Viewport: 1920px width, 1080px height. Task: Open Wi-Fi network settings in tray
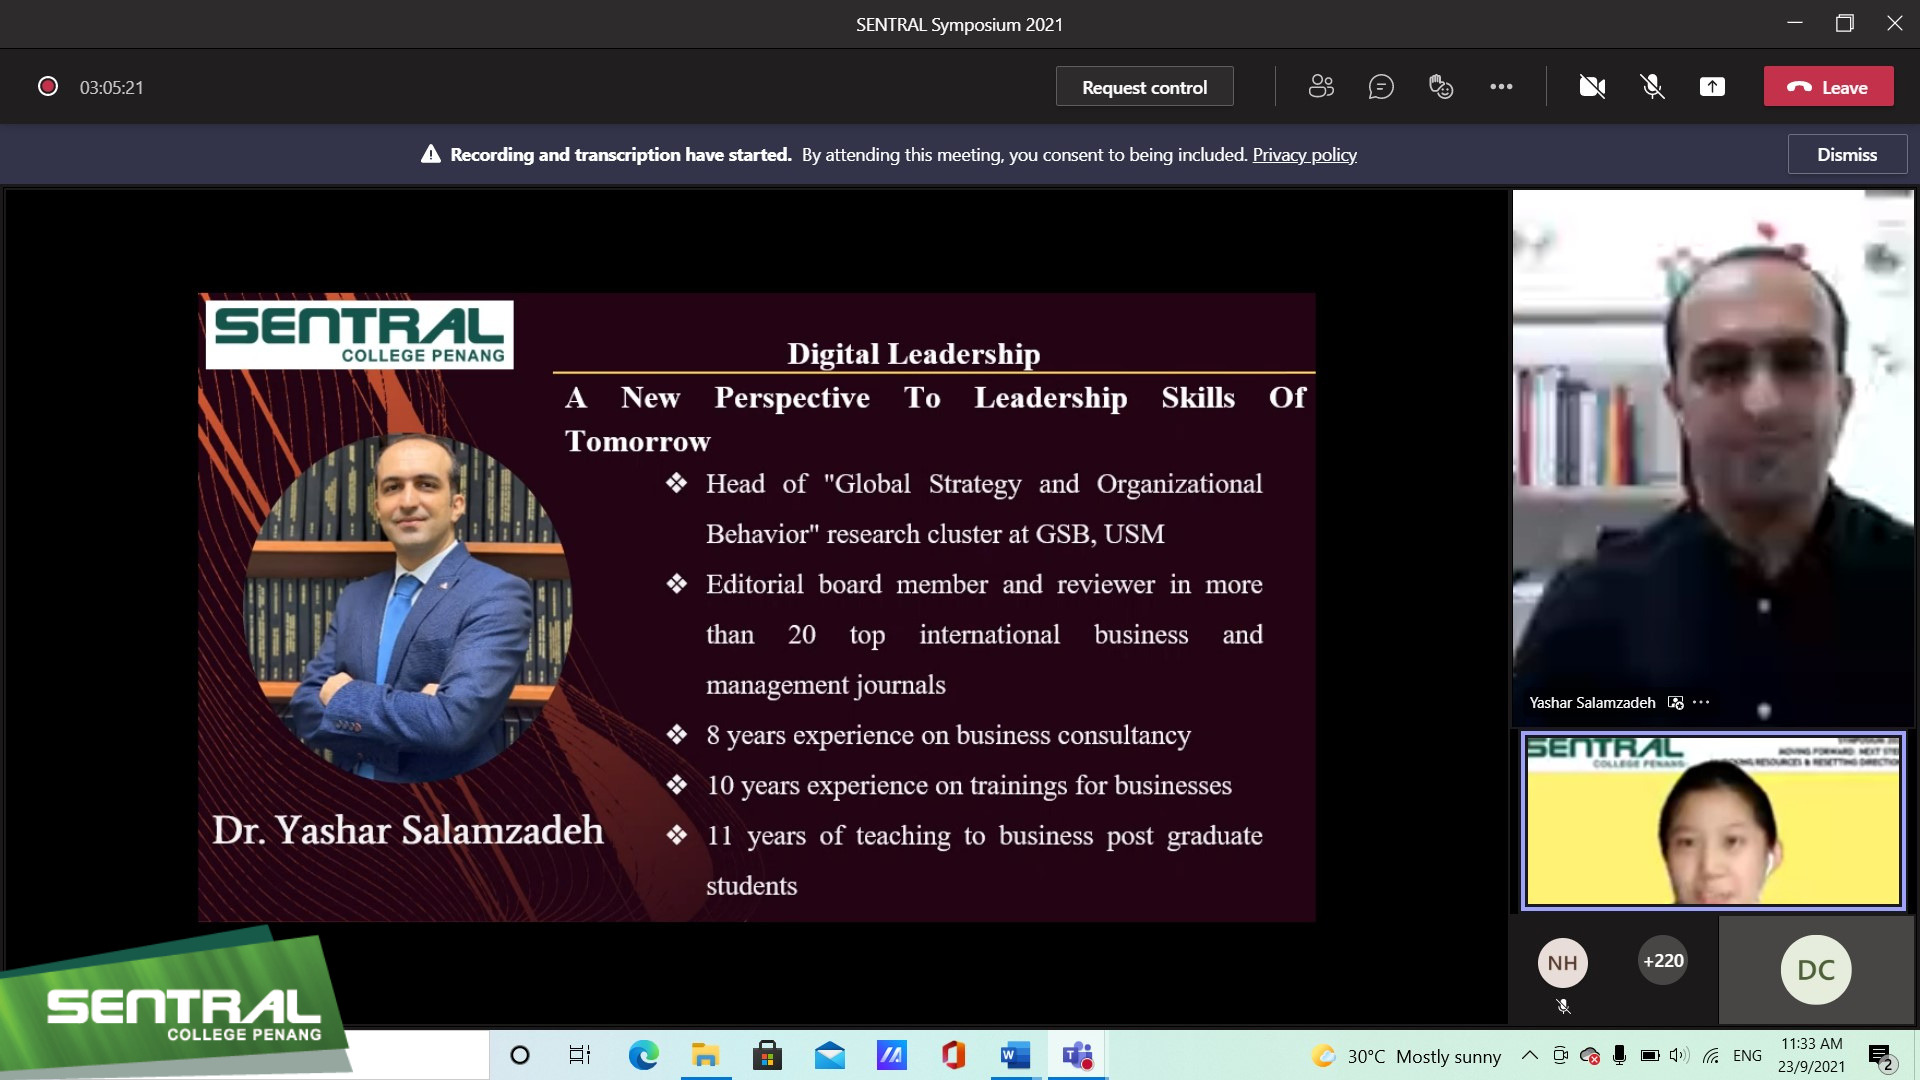[1711, 1055]
